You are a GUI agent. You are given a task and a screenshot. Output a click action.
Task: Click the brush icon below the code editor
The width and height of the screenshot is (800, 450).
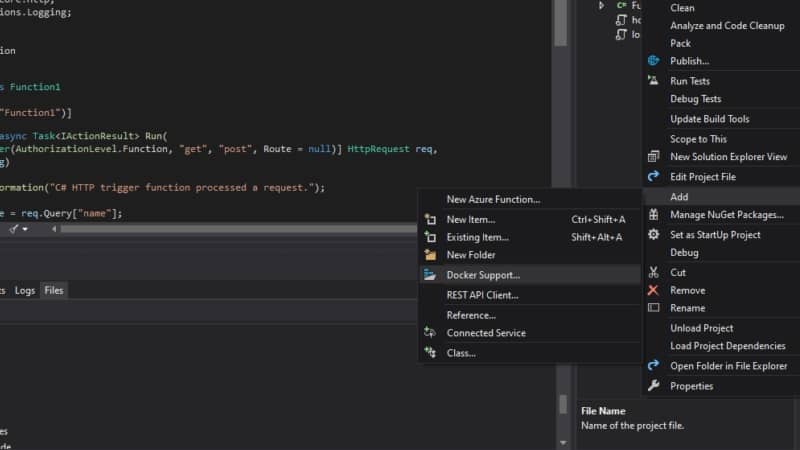[14, 229]
